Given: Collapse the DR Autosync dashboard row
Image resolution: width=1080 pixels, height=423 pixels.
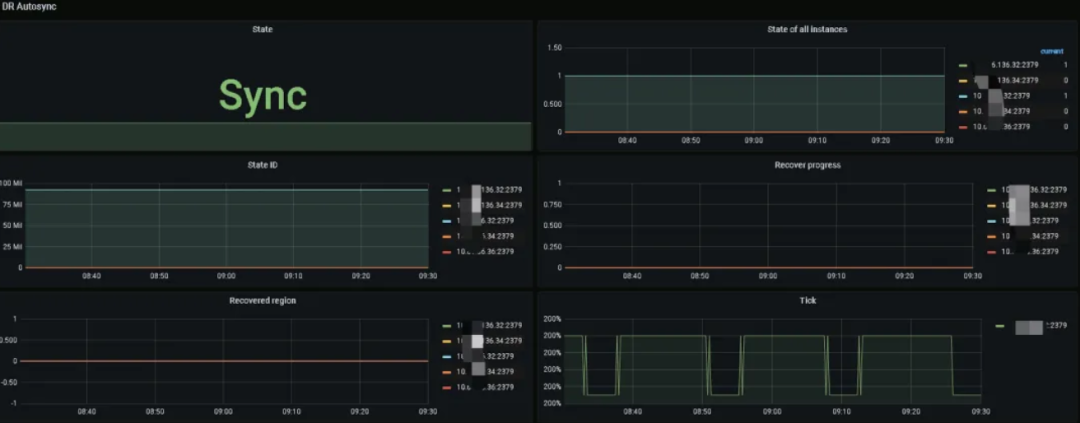Looking at the screenshot, I should pyautogui.click(x=29, y=6).
